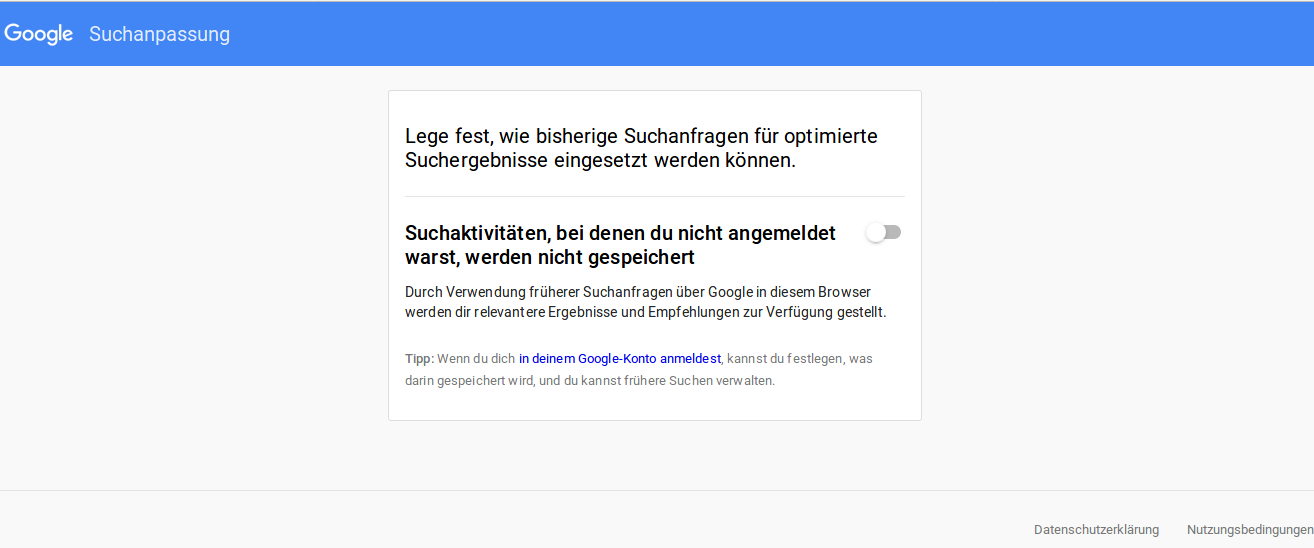The height and width of the screenshot is (548, 1314).
Task: Click the words 'kannst du festlegen, was'
Action: click(x=800, y=358)
